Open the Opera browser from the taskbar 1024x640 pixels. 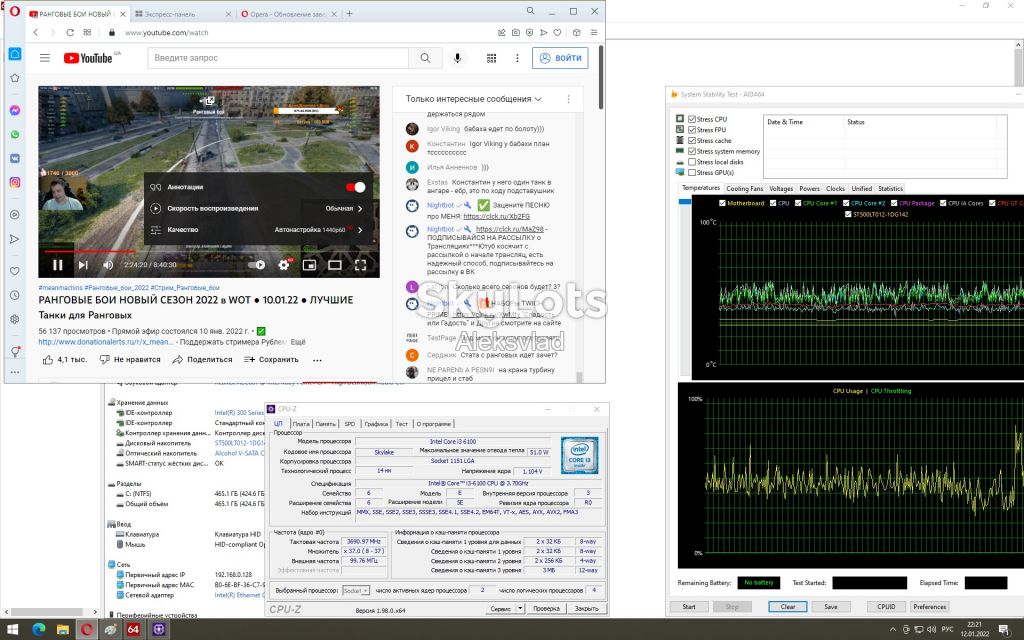click(x=86, y=630)
